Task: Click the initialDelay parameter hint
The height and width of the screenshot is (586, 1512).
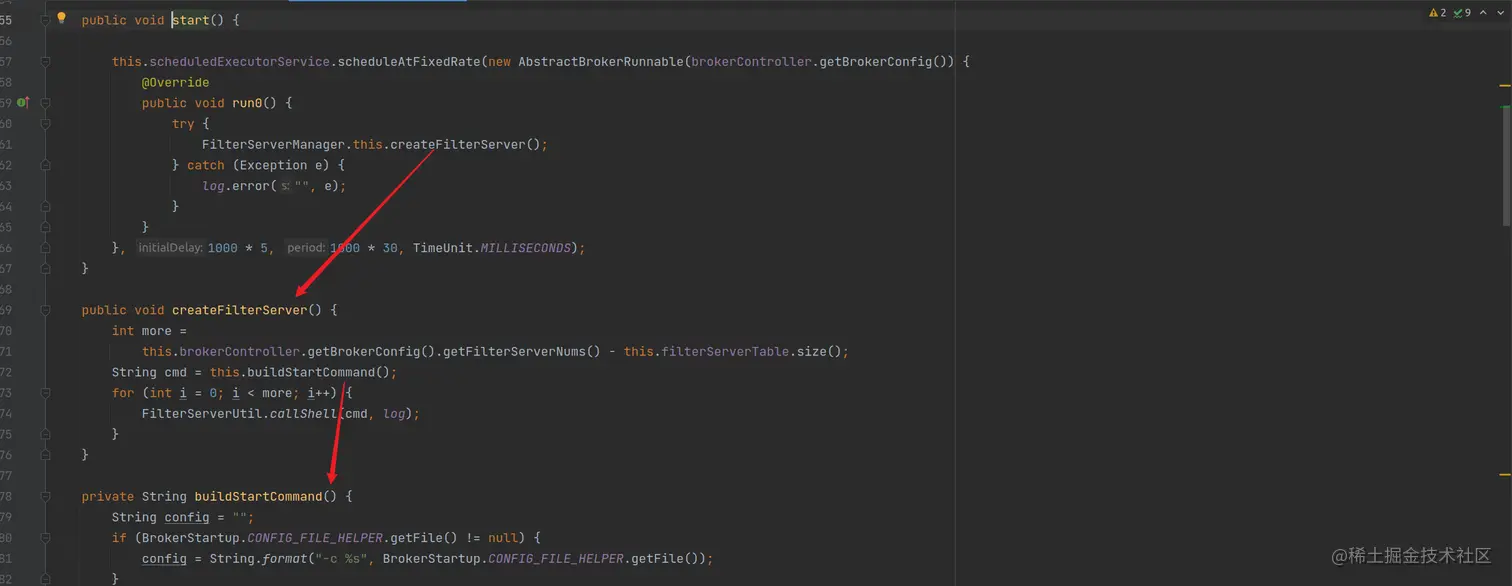Action: point(170,248)
